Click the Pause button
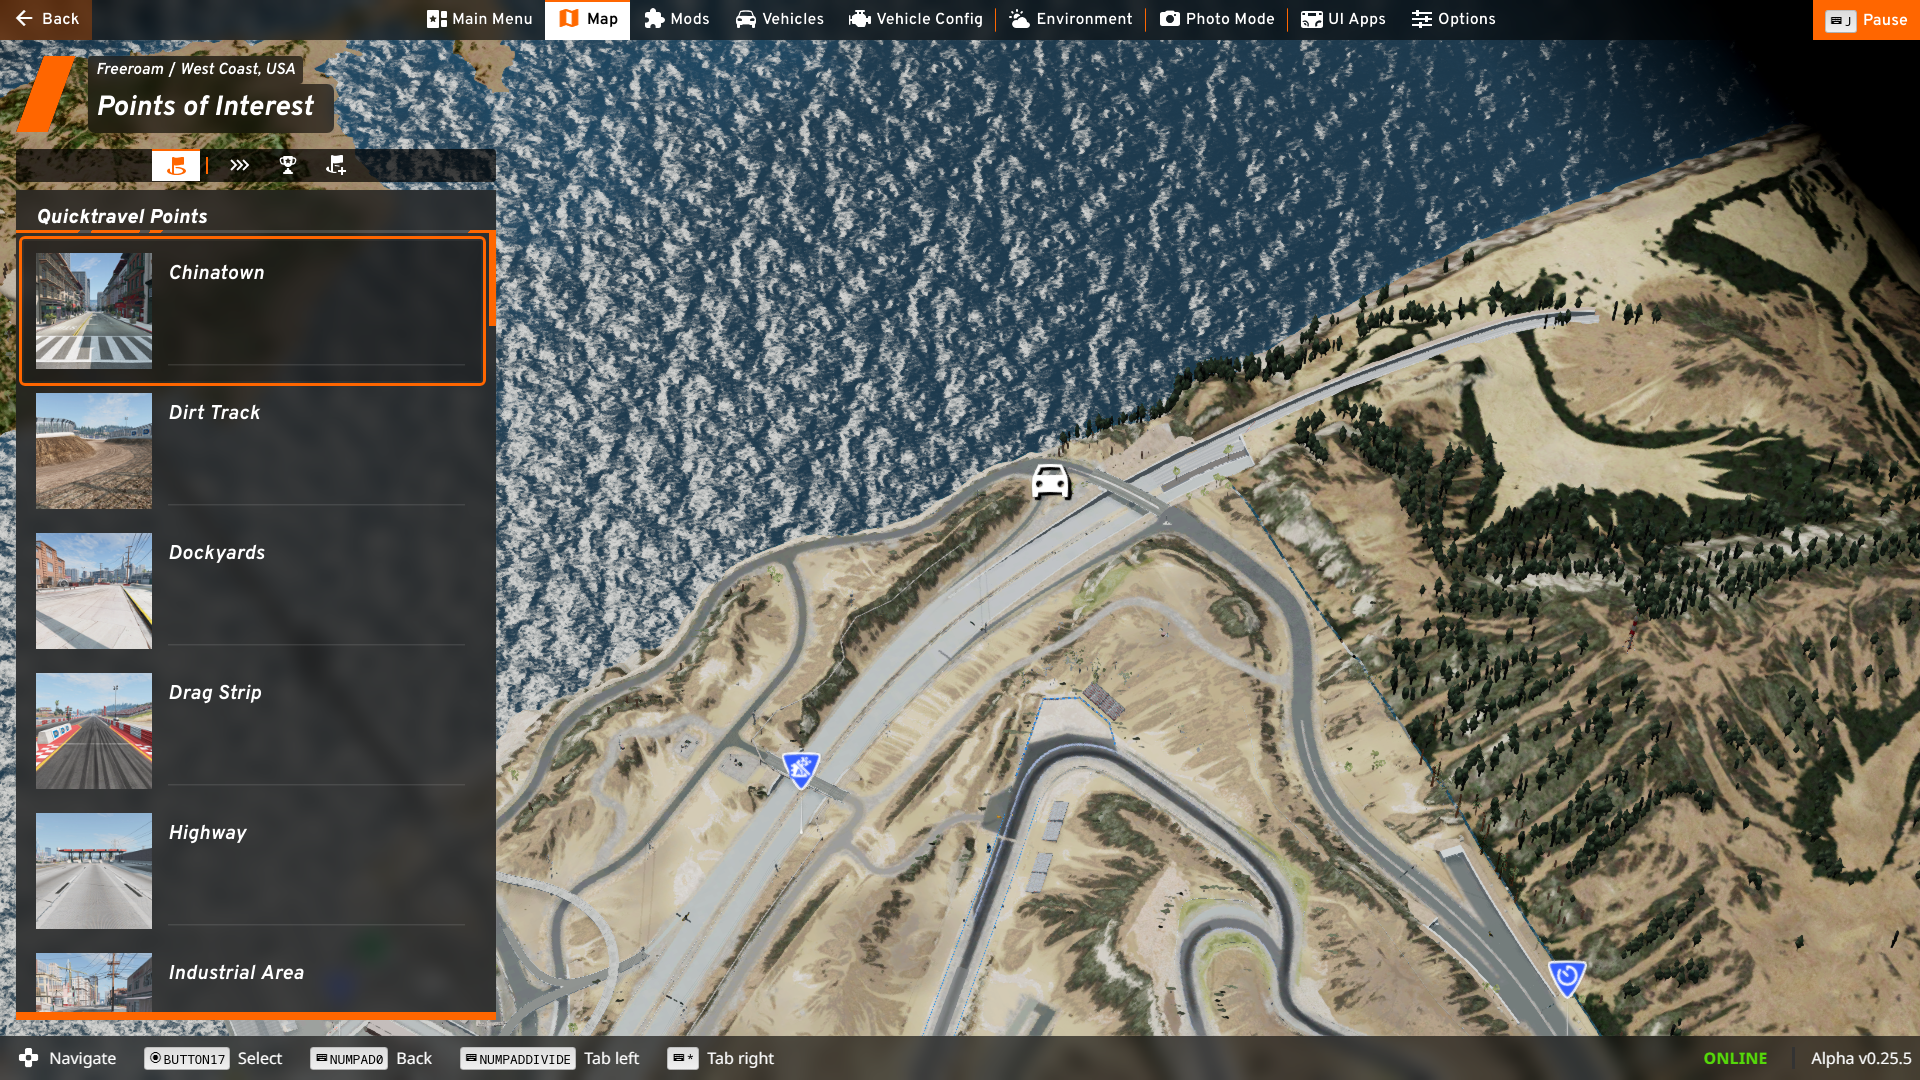 1866,20
